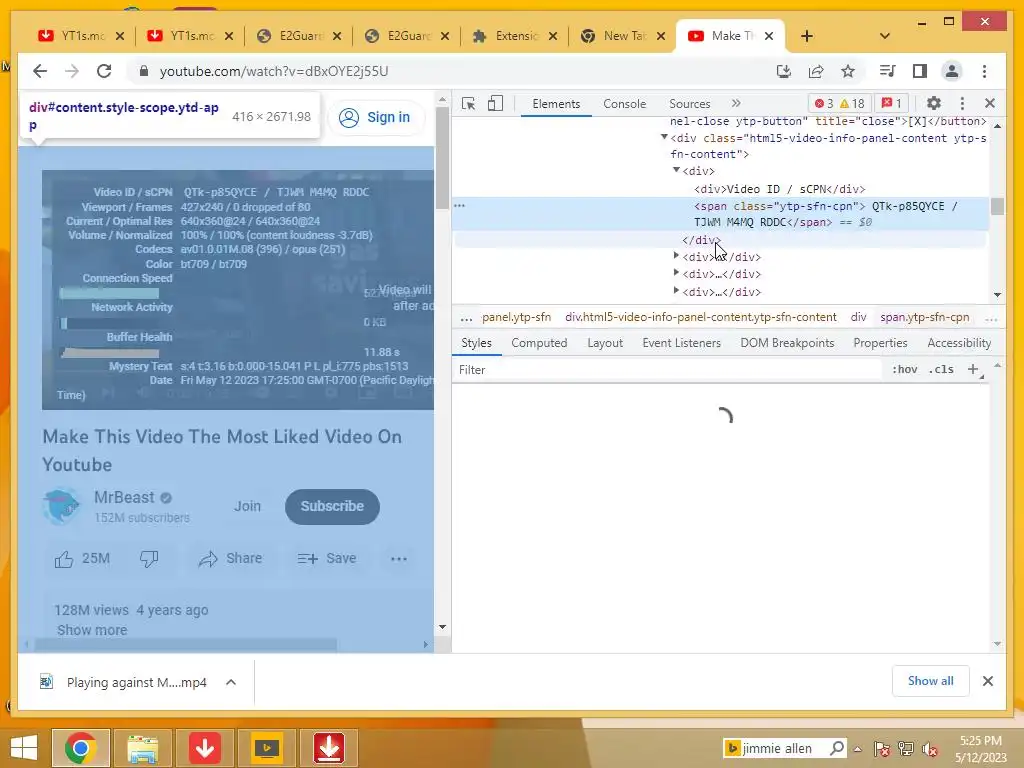This screenshot has height=768, width=1024.
Task: Select div.html5-video-info-panel-content breadcrumb item
Action: point(701,317)
